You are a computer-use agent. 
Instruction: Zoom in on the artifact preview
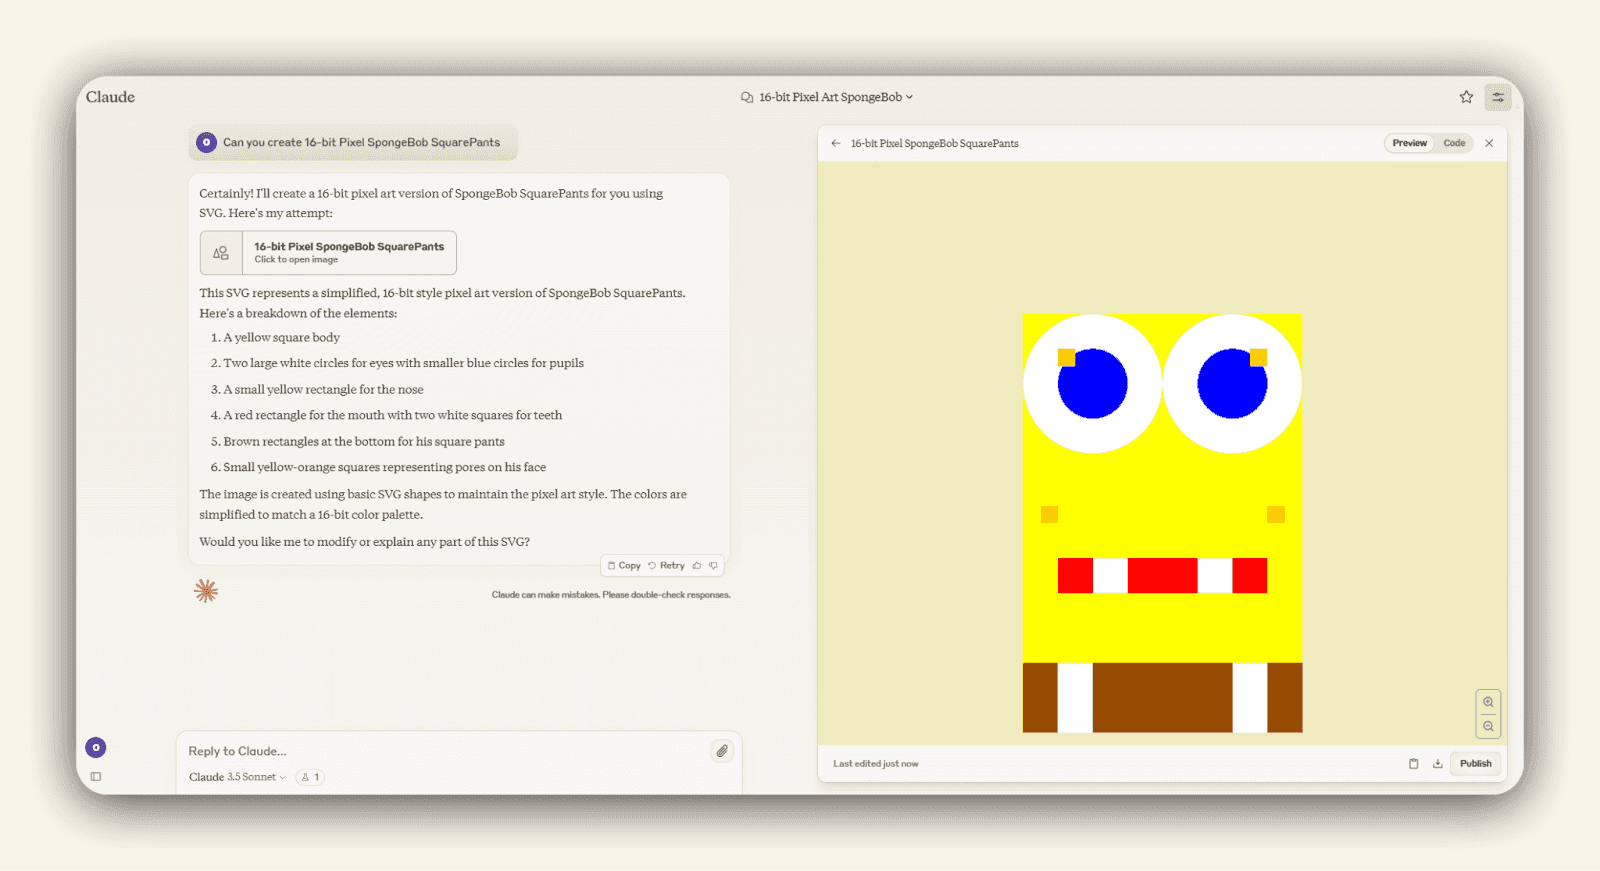(x=1488, y=702)
